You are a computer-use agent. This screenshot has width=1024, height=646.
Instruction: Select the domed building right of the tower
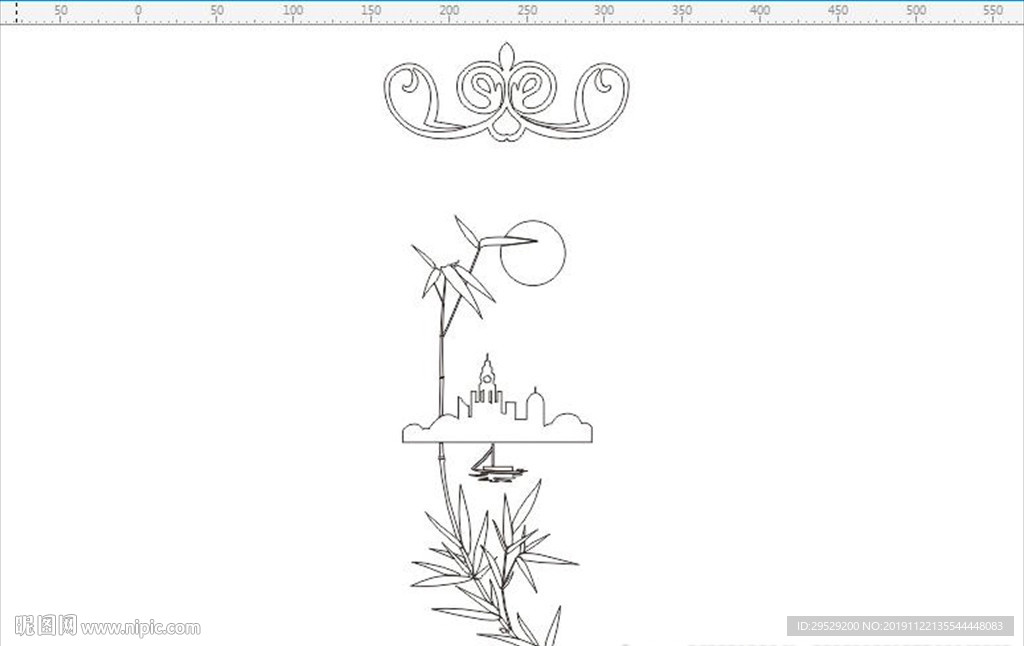pyautogui.click(x=536, y=406)
